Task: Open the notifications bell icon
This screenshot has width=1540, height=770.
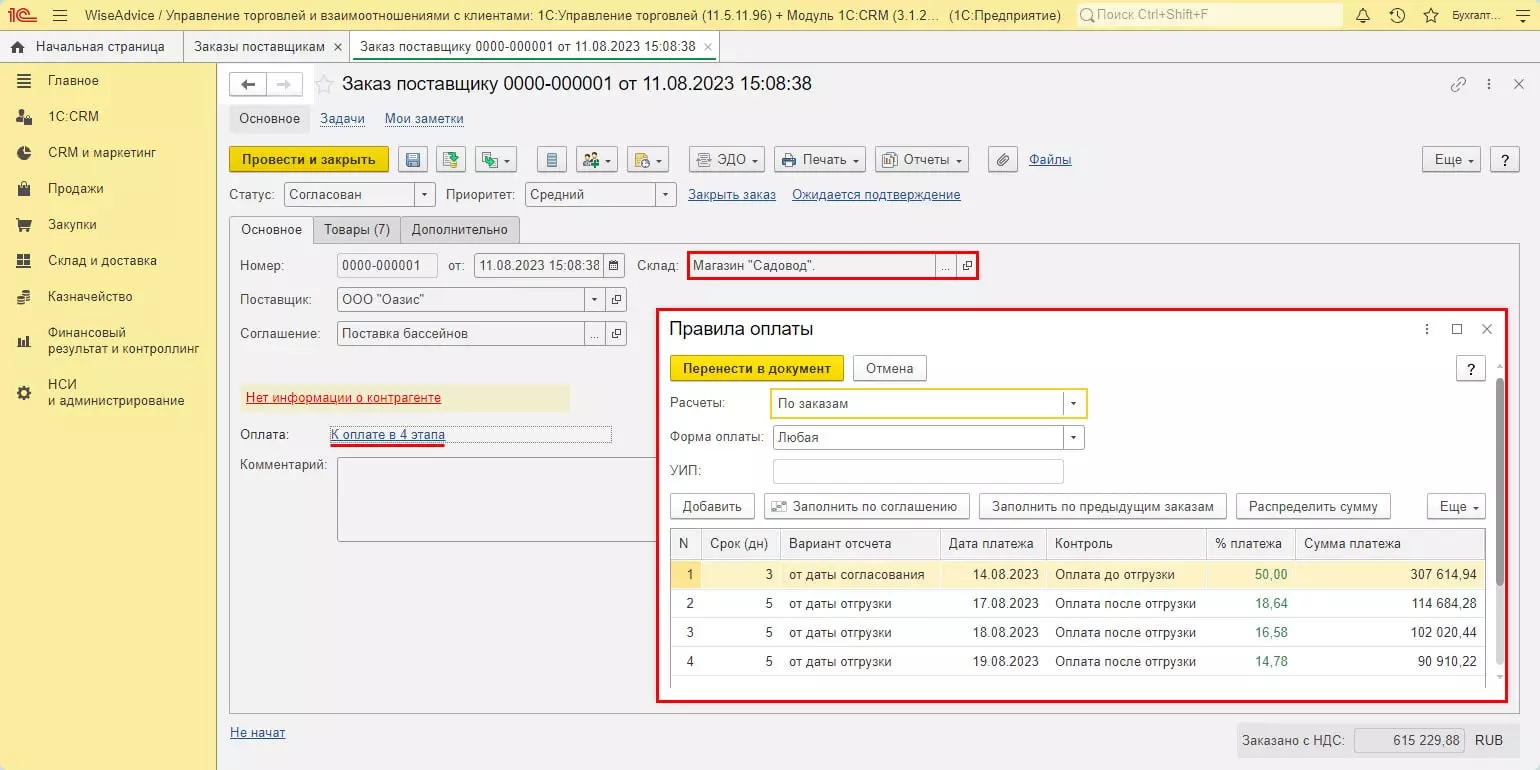Action: 1363,16
